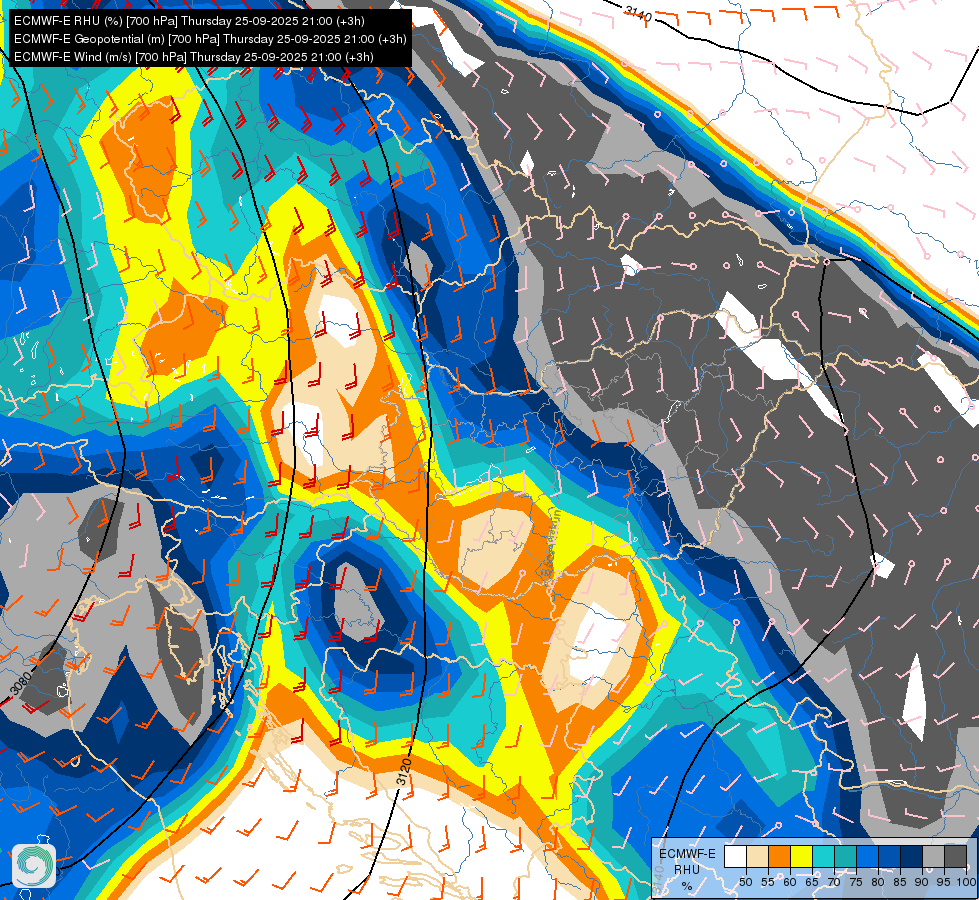Screen dimensions: 979x900
Task: Click the legend value '90'
Action: [922, 882]
